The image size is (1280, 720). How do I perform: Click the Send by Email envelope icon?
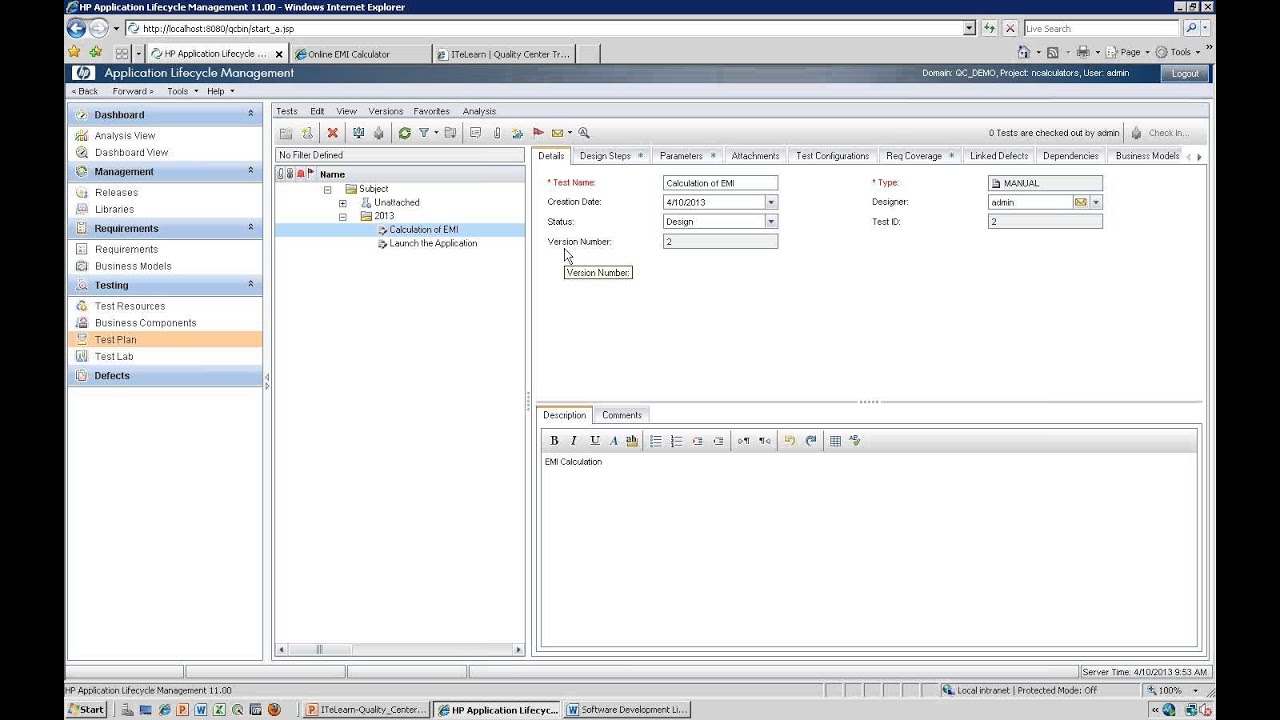click(558, 133)
